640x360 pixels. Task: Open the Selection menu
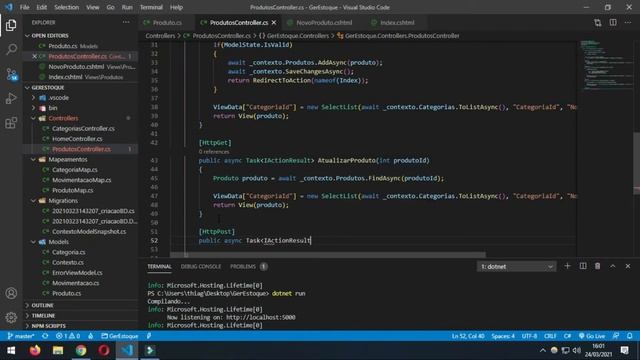67,7
